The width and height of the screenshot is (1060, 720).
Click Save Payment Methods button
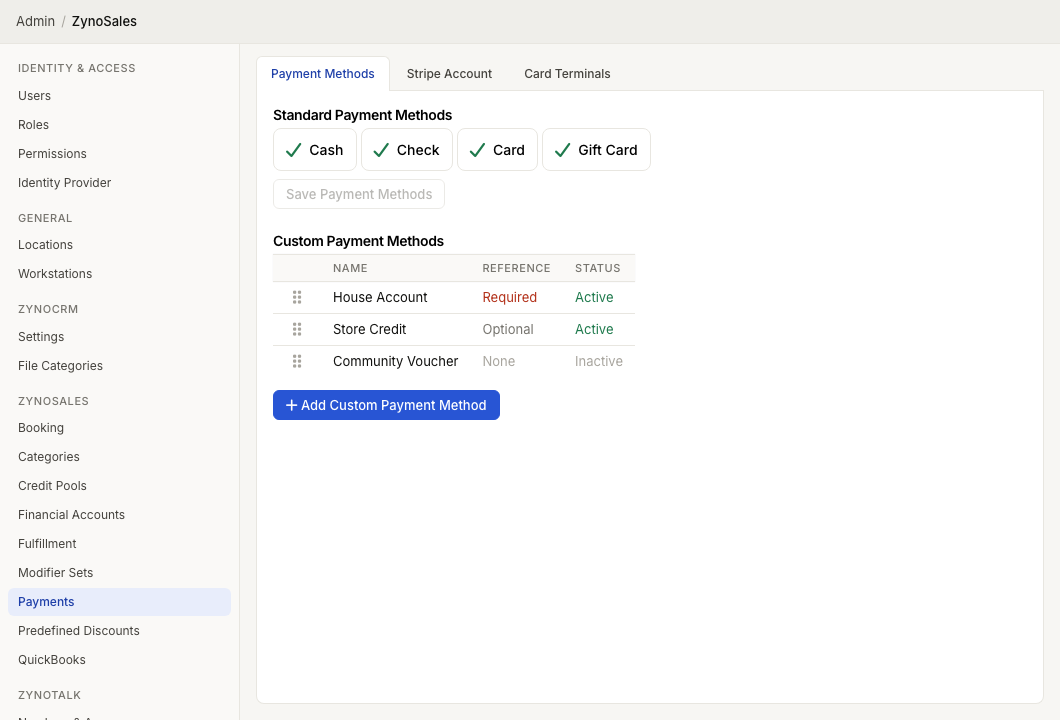[x=358, y=194]
